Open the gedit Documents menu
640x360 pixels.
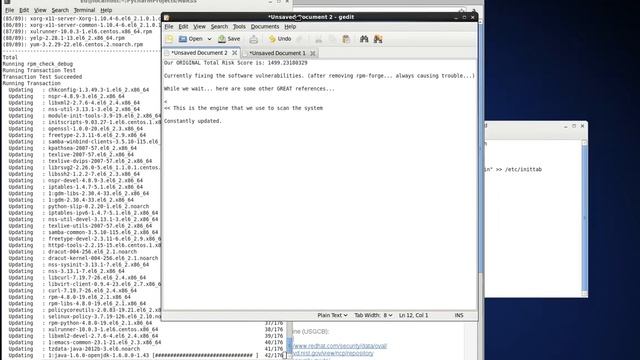[x=265, y=27]
